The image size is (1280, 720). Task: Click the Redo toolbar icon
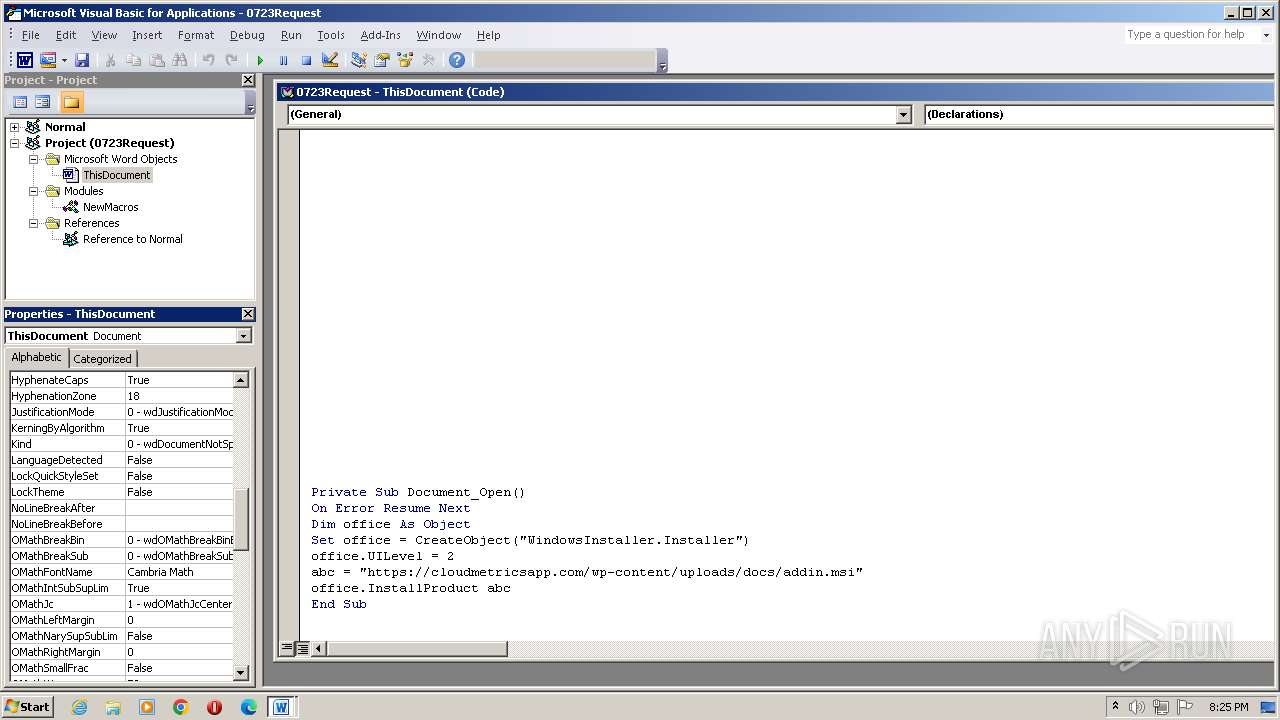pyautogui.click(x=231, y=61)
